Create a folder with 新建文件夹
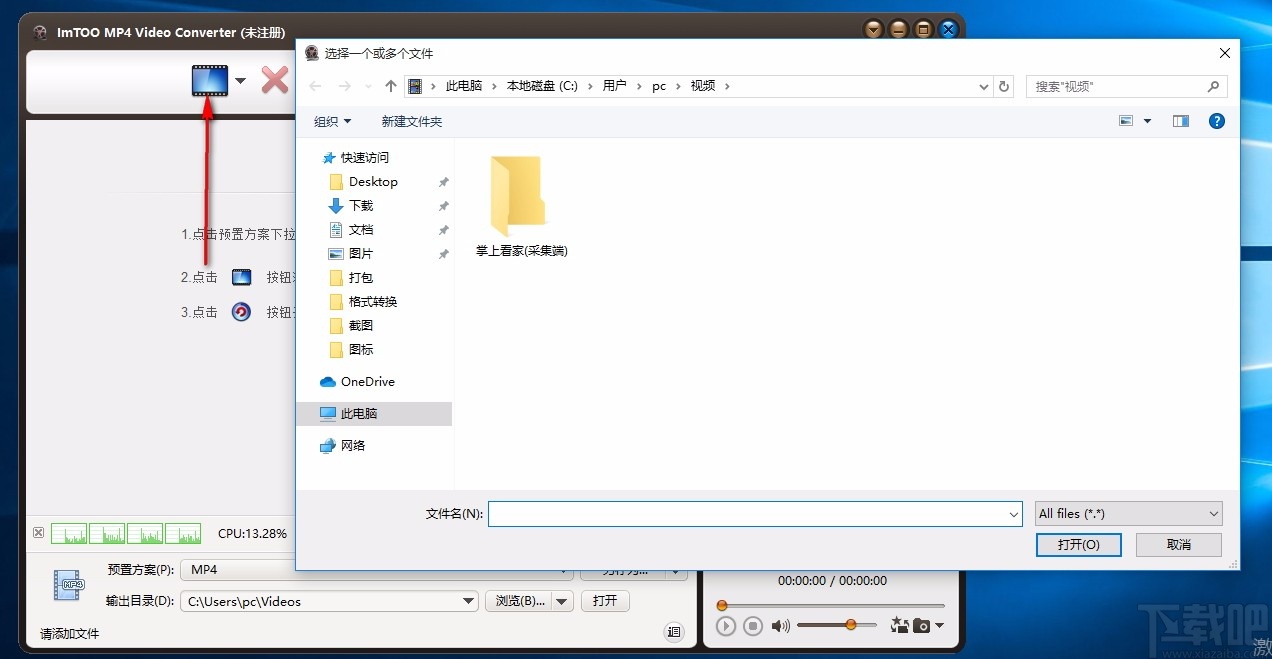Image resolution: width=1272 pixels, height=659 pixels. pos(411,120)
